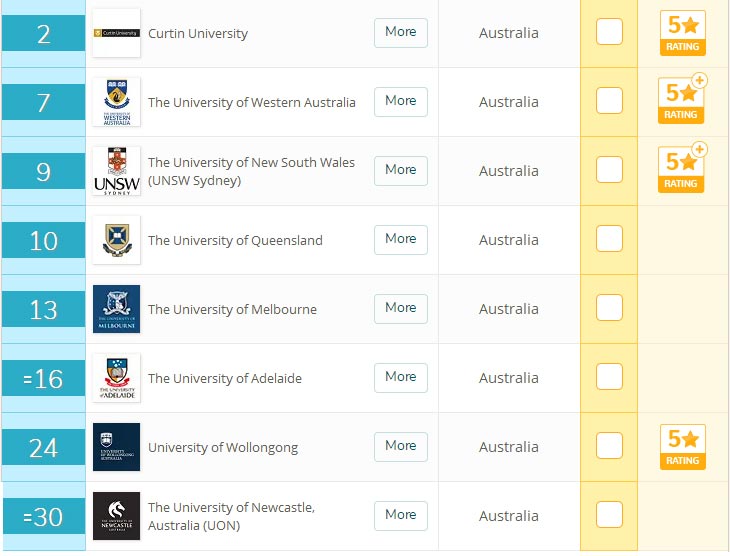The image size is (730, 556).
Task: Click the Curtin University logo
Action: pyautogui.click(x=116, y=33)
